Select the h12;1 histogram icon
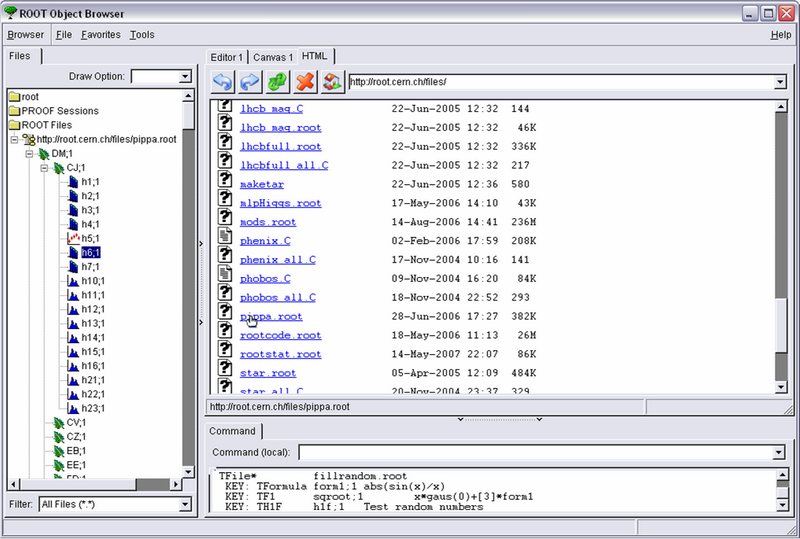Image resolution: width=800 pixels, height=539 pixels. click(x=73, y=309)
